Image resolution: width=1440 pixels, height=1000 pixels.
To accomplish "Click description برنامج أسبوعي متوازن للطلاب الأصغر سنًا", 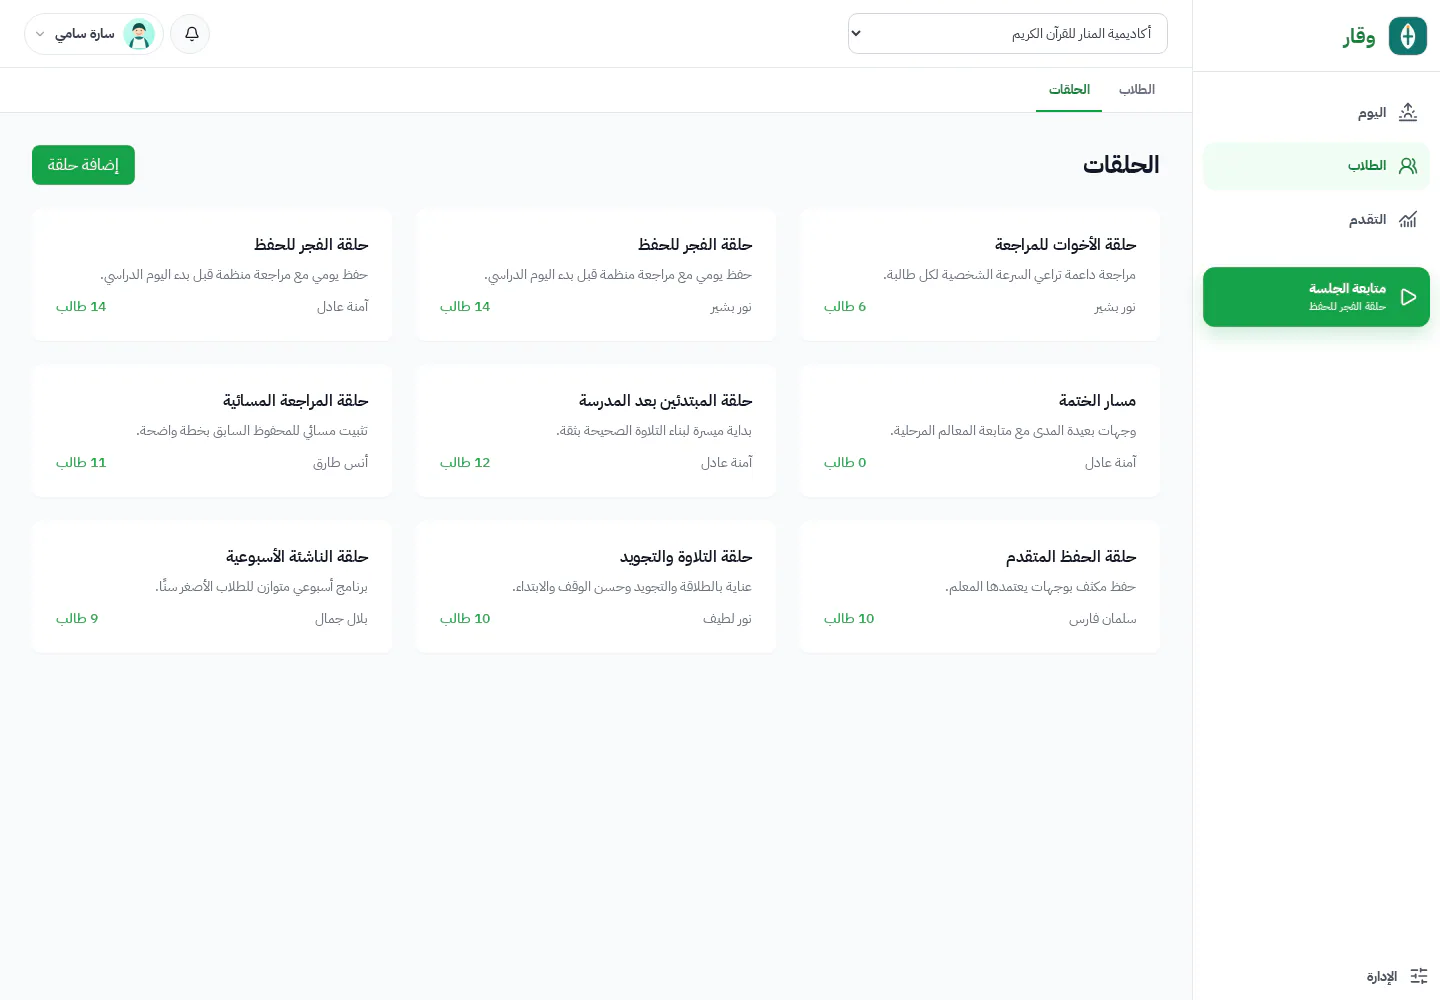I will [261, 587].
